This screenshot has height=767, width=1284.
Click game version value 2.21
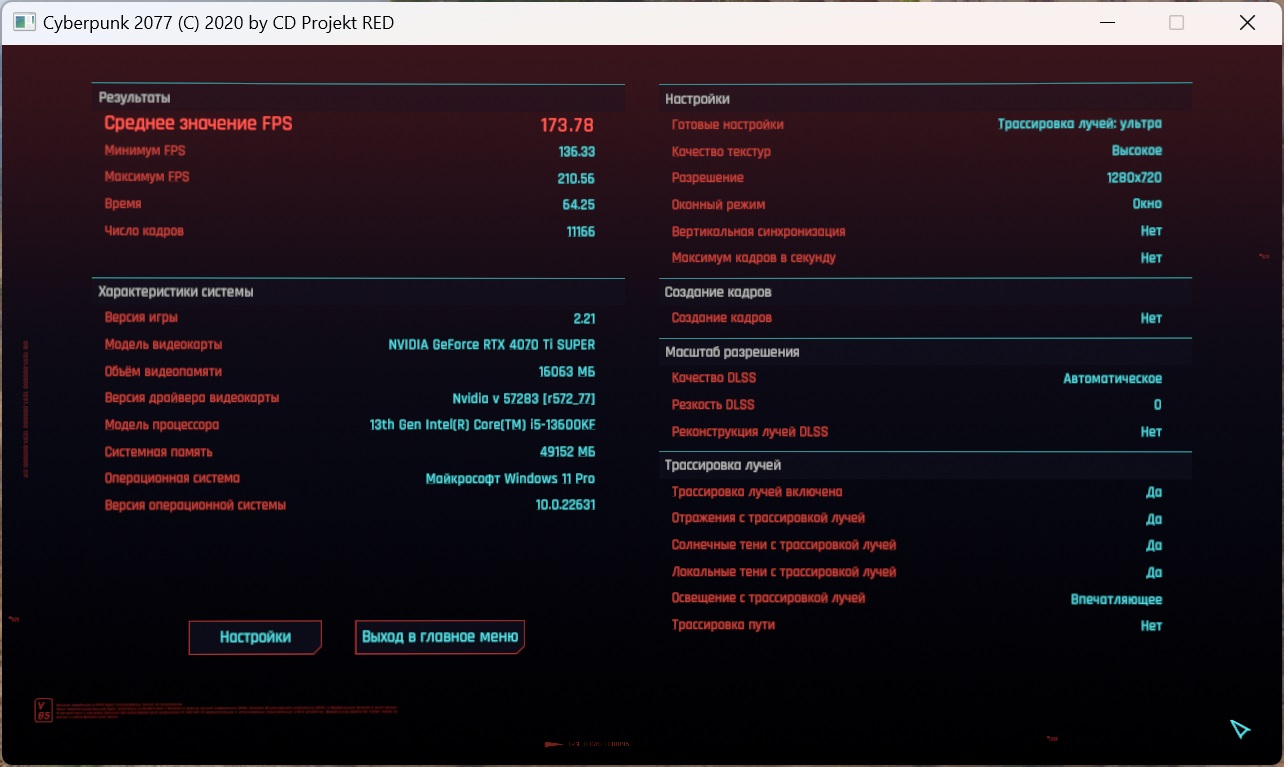coord(584,318)
